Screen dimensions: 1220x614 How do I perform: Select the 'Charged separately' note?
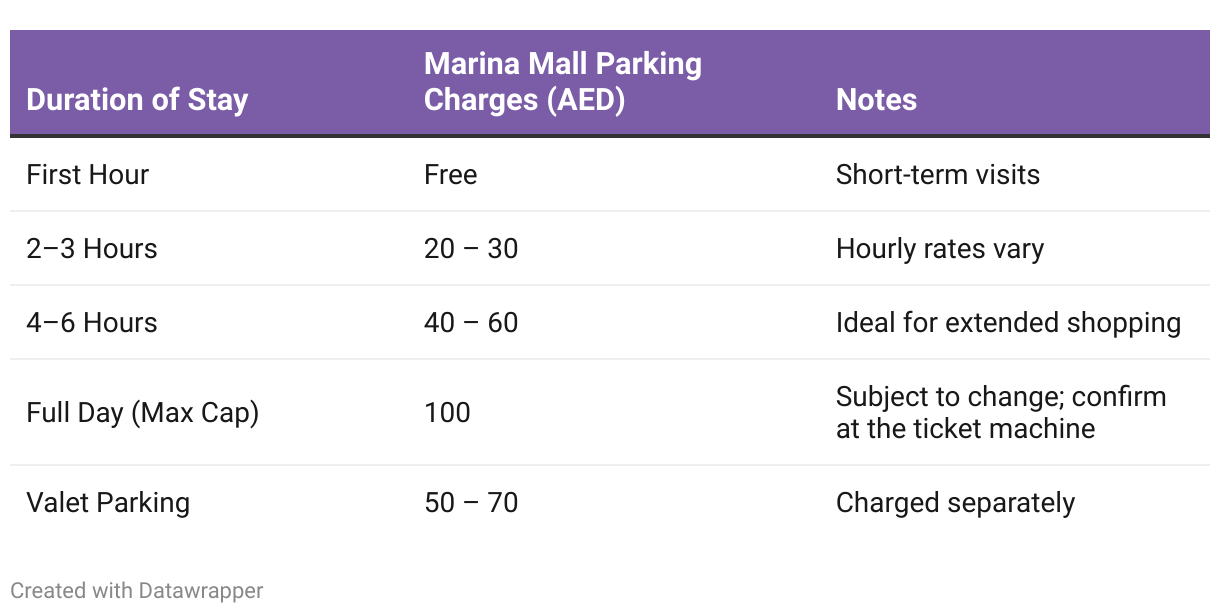[955, 502]
